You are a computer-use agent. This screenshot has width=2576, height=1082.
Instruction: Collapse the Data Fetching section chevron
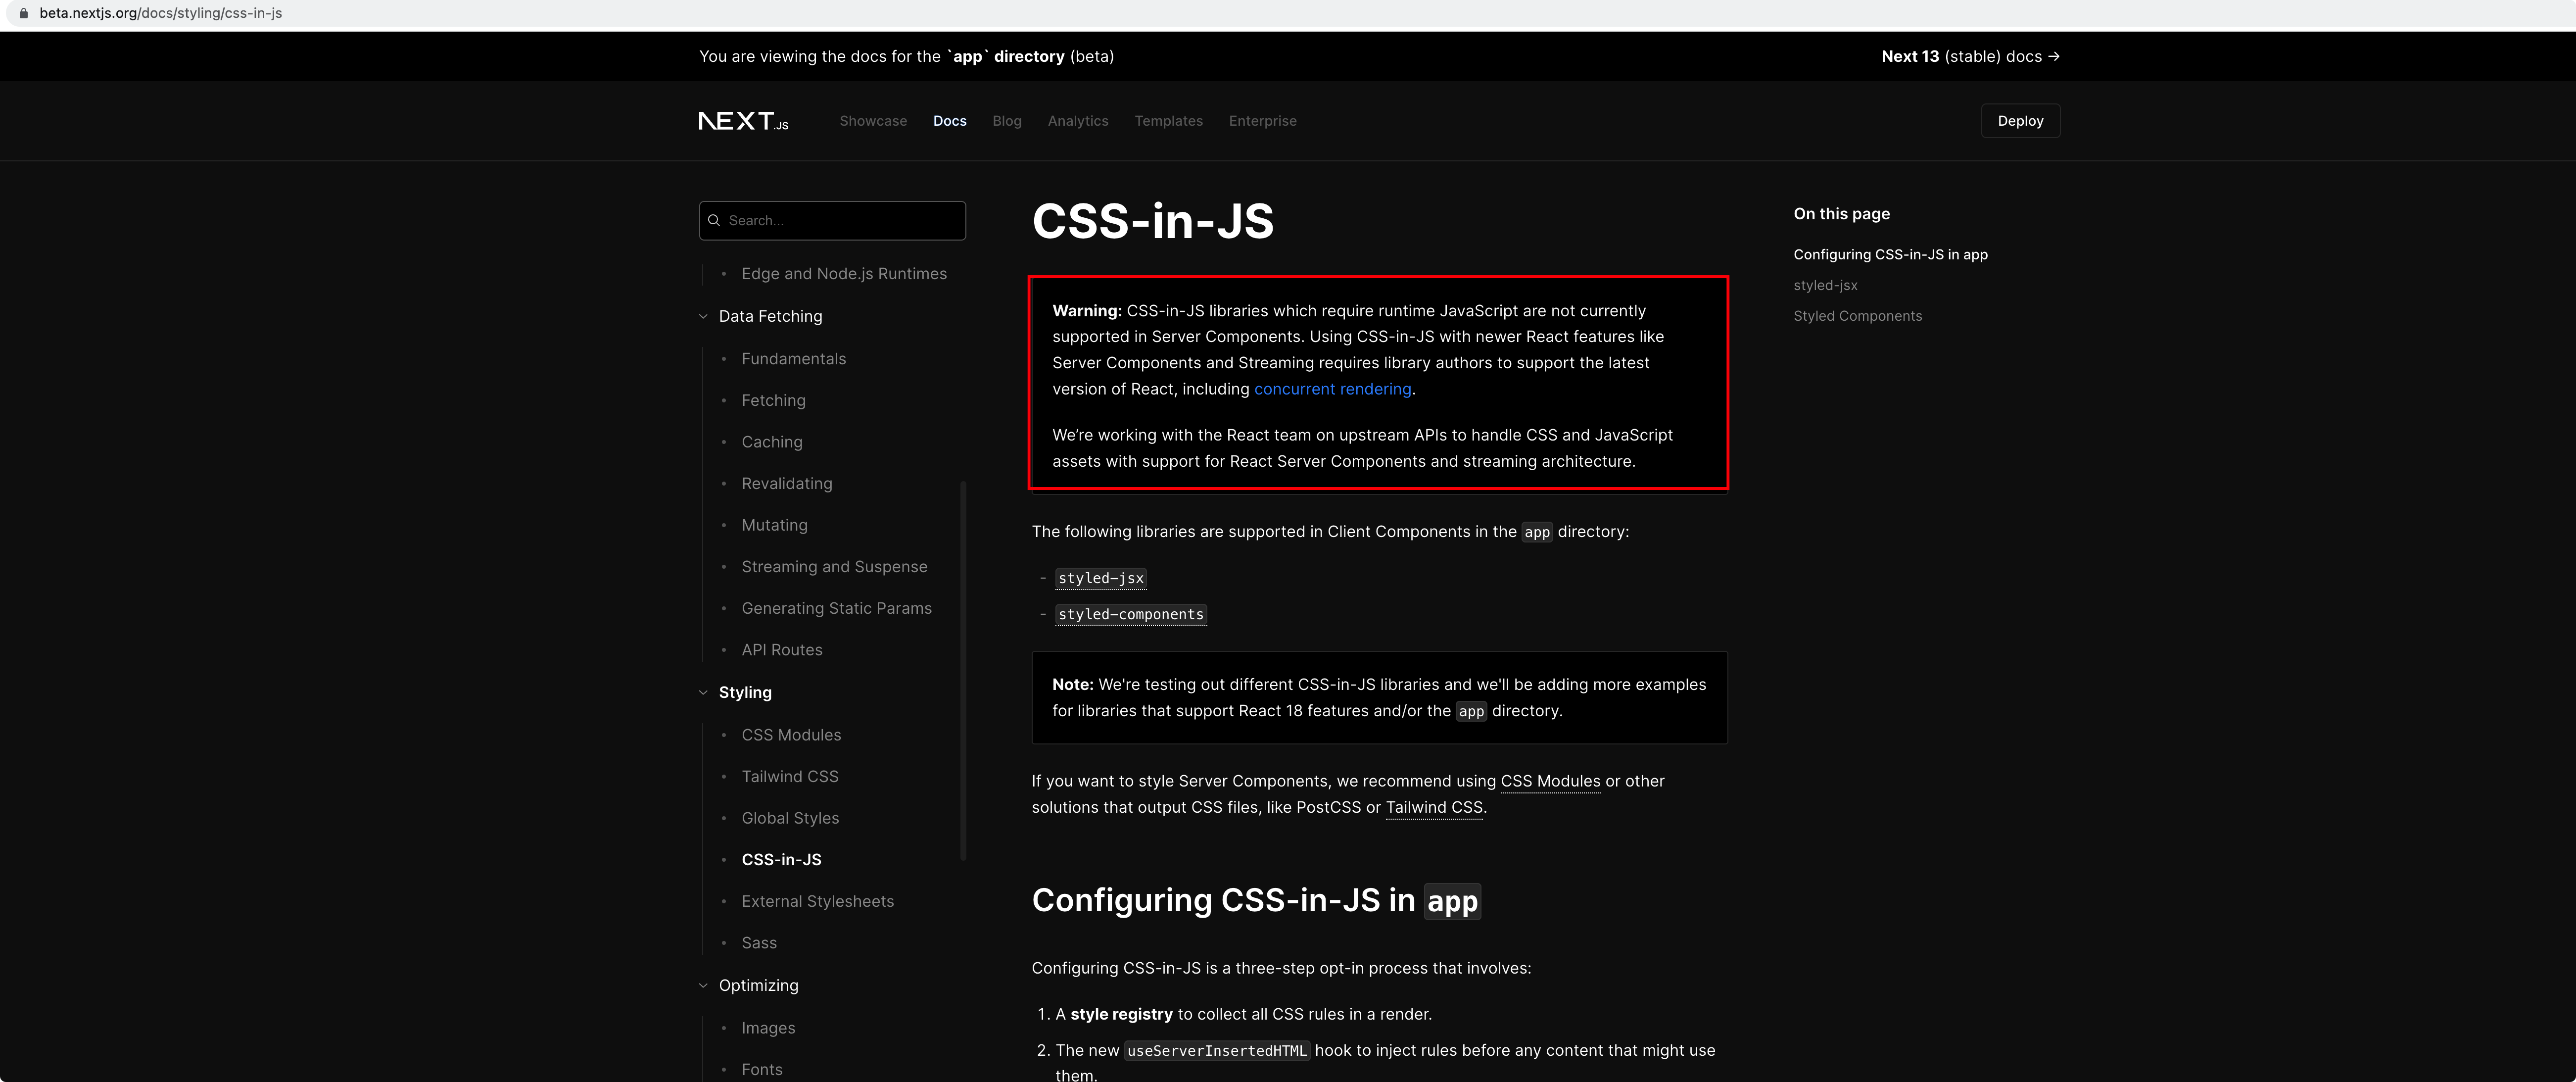[x=703, y=316]
